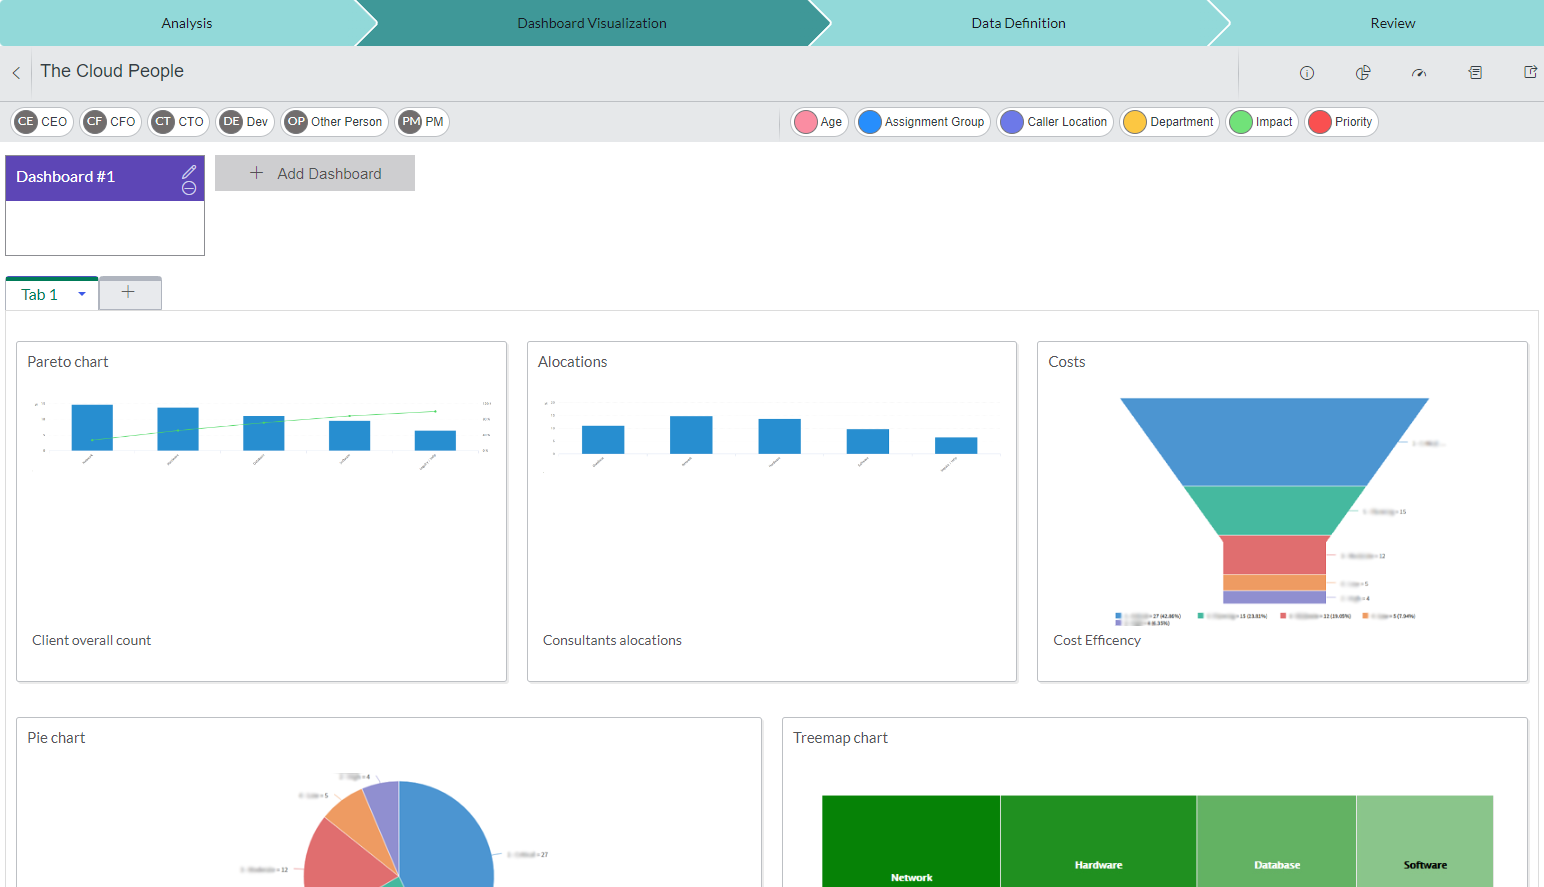Viewport: 1544px width, 887px height.
Task: Go to the Data Definition step
Action: click(1018, 23)
